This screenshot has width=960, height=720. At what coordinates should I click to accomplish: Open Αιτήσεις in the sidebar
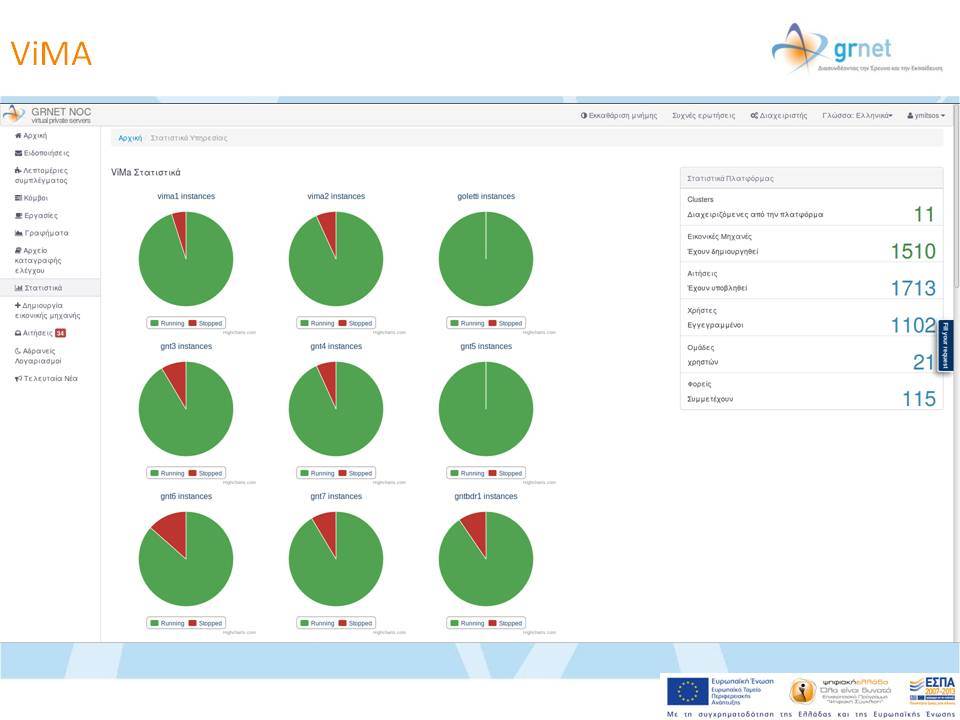coord(34,333)
